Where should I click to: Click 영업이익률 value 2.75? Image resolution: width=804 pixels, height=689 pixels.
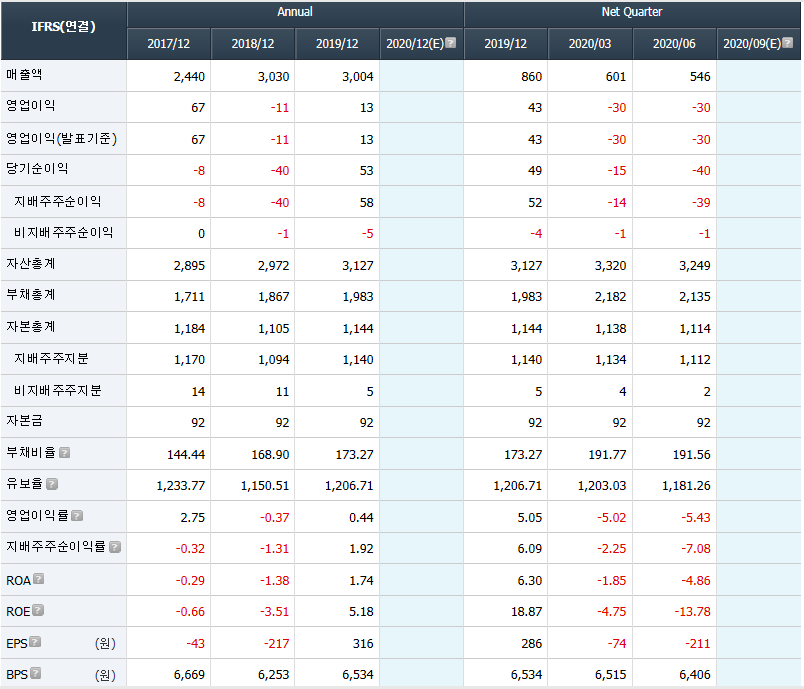point(193,518)
